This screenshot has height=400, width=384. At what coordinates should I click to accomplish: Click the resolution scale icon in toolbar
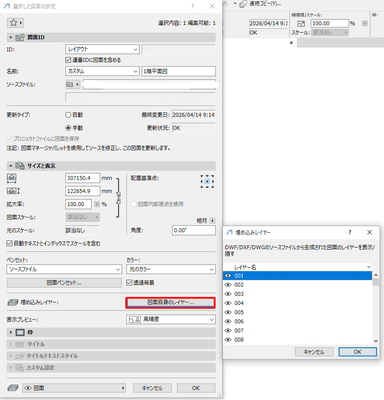(x=301, y=24)
